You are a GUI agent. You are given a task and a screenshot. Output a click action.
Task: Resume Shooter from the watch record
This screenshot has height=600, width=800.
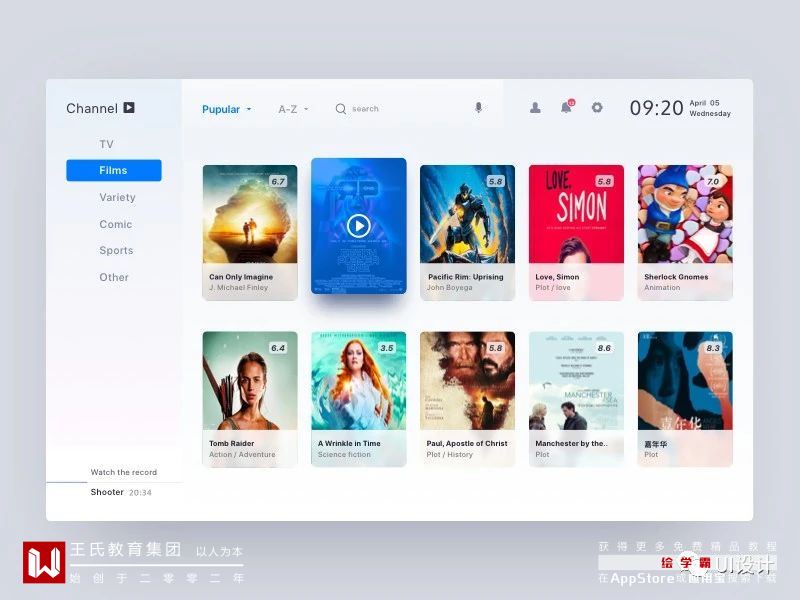point(107,492)
